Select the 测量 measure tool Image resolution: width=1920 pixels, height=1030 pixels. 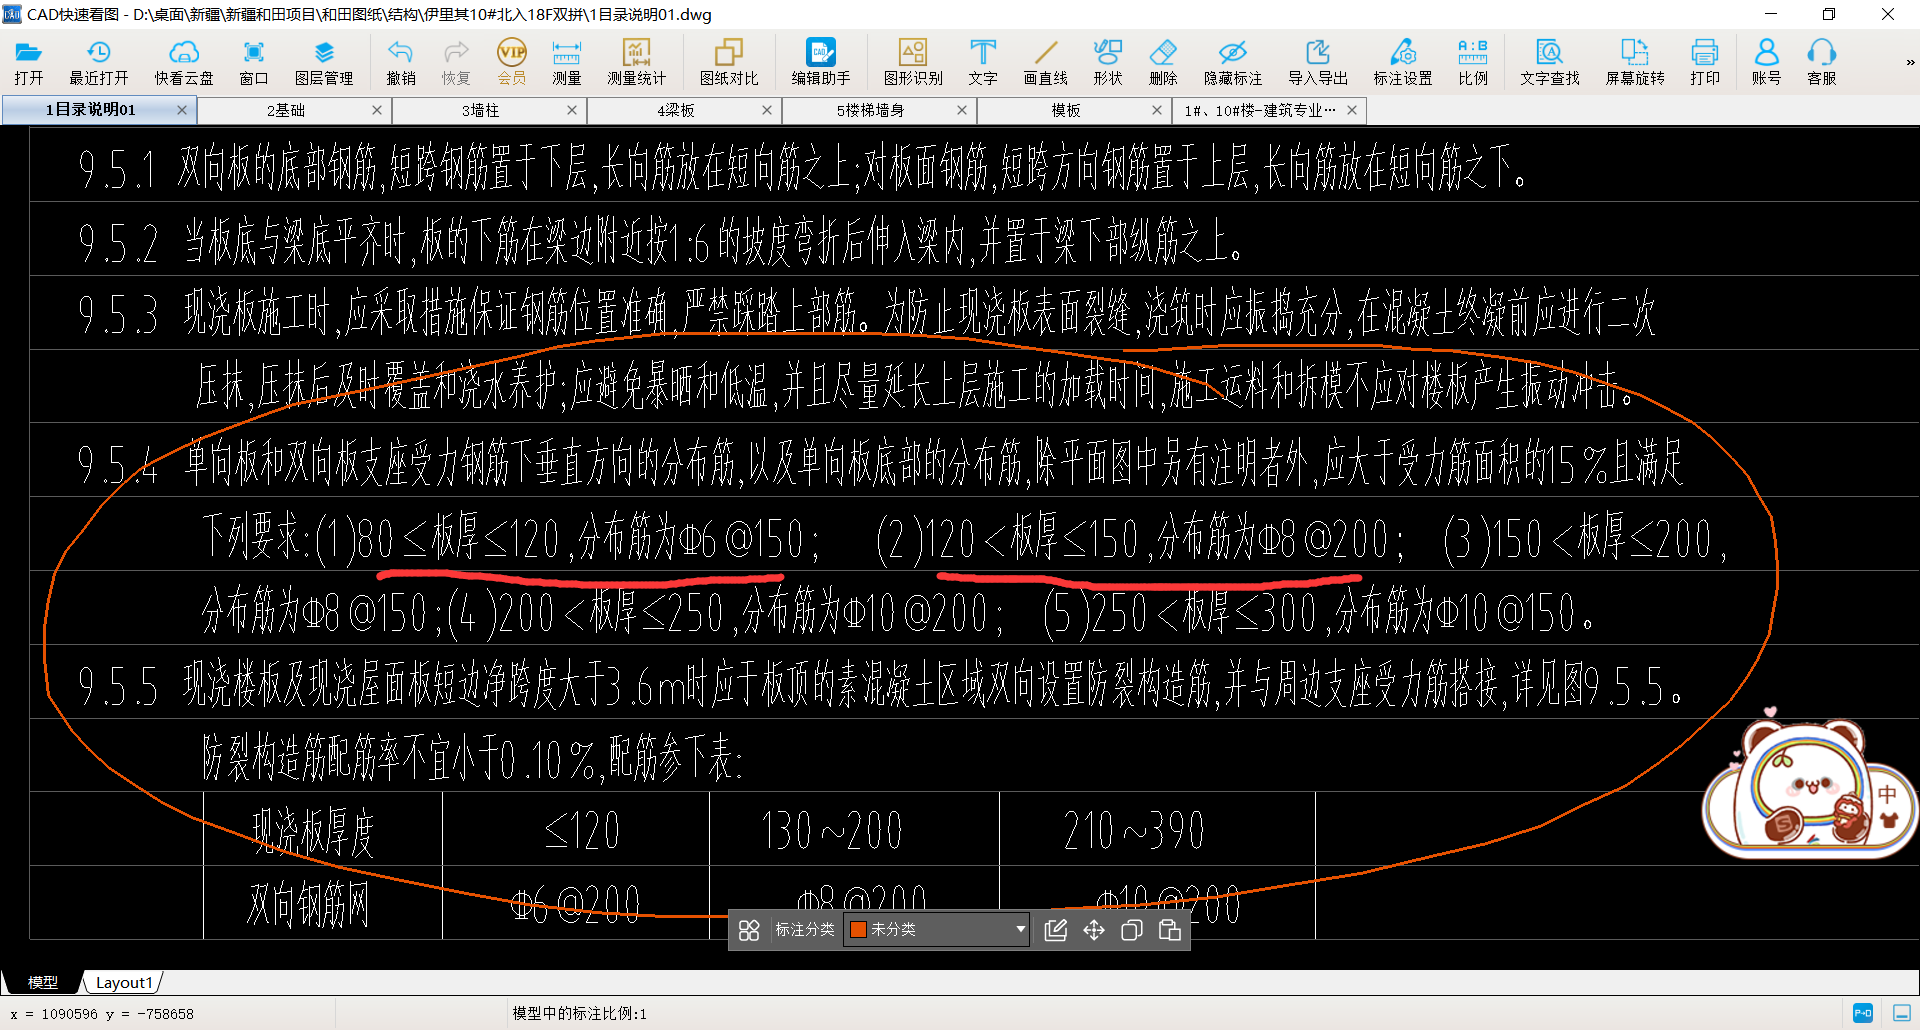pyautogui.click(x=566, y=62)
